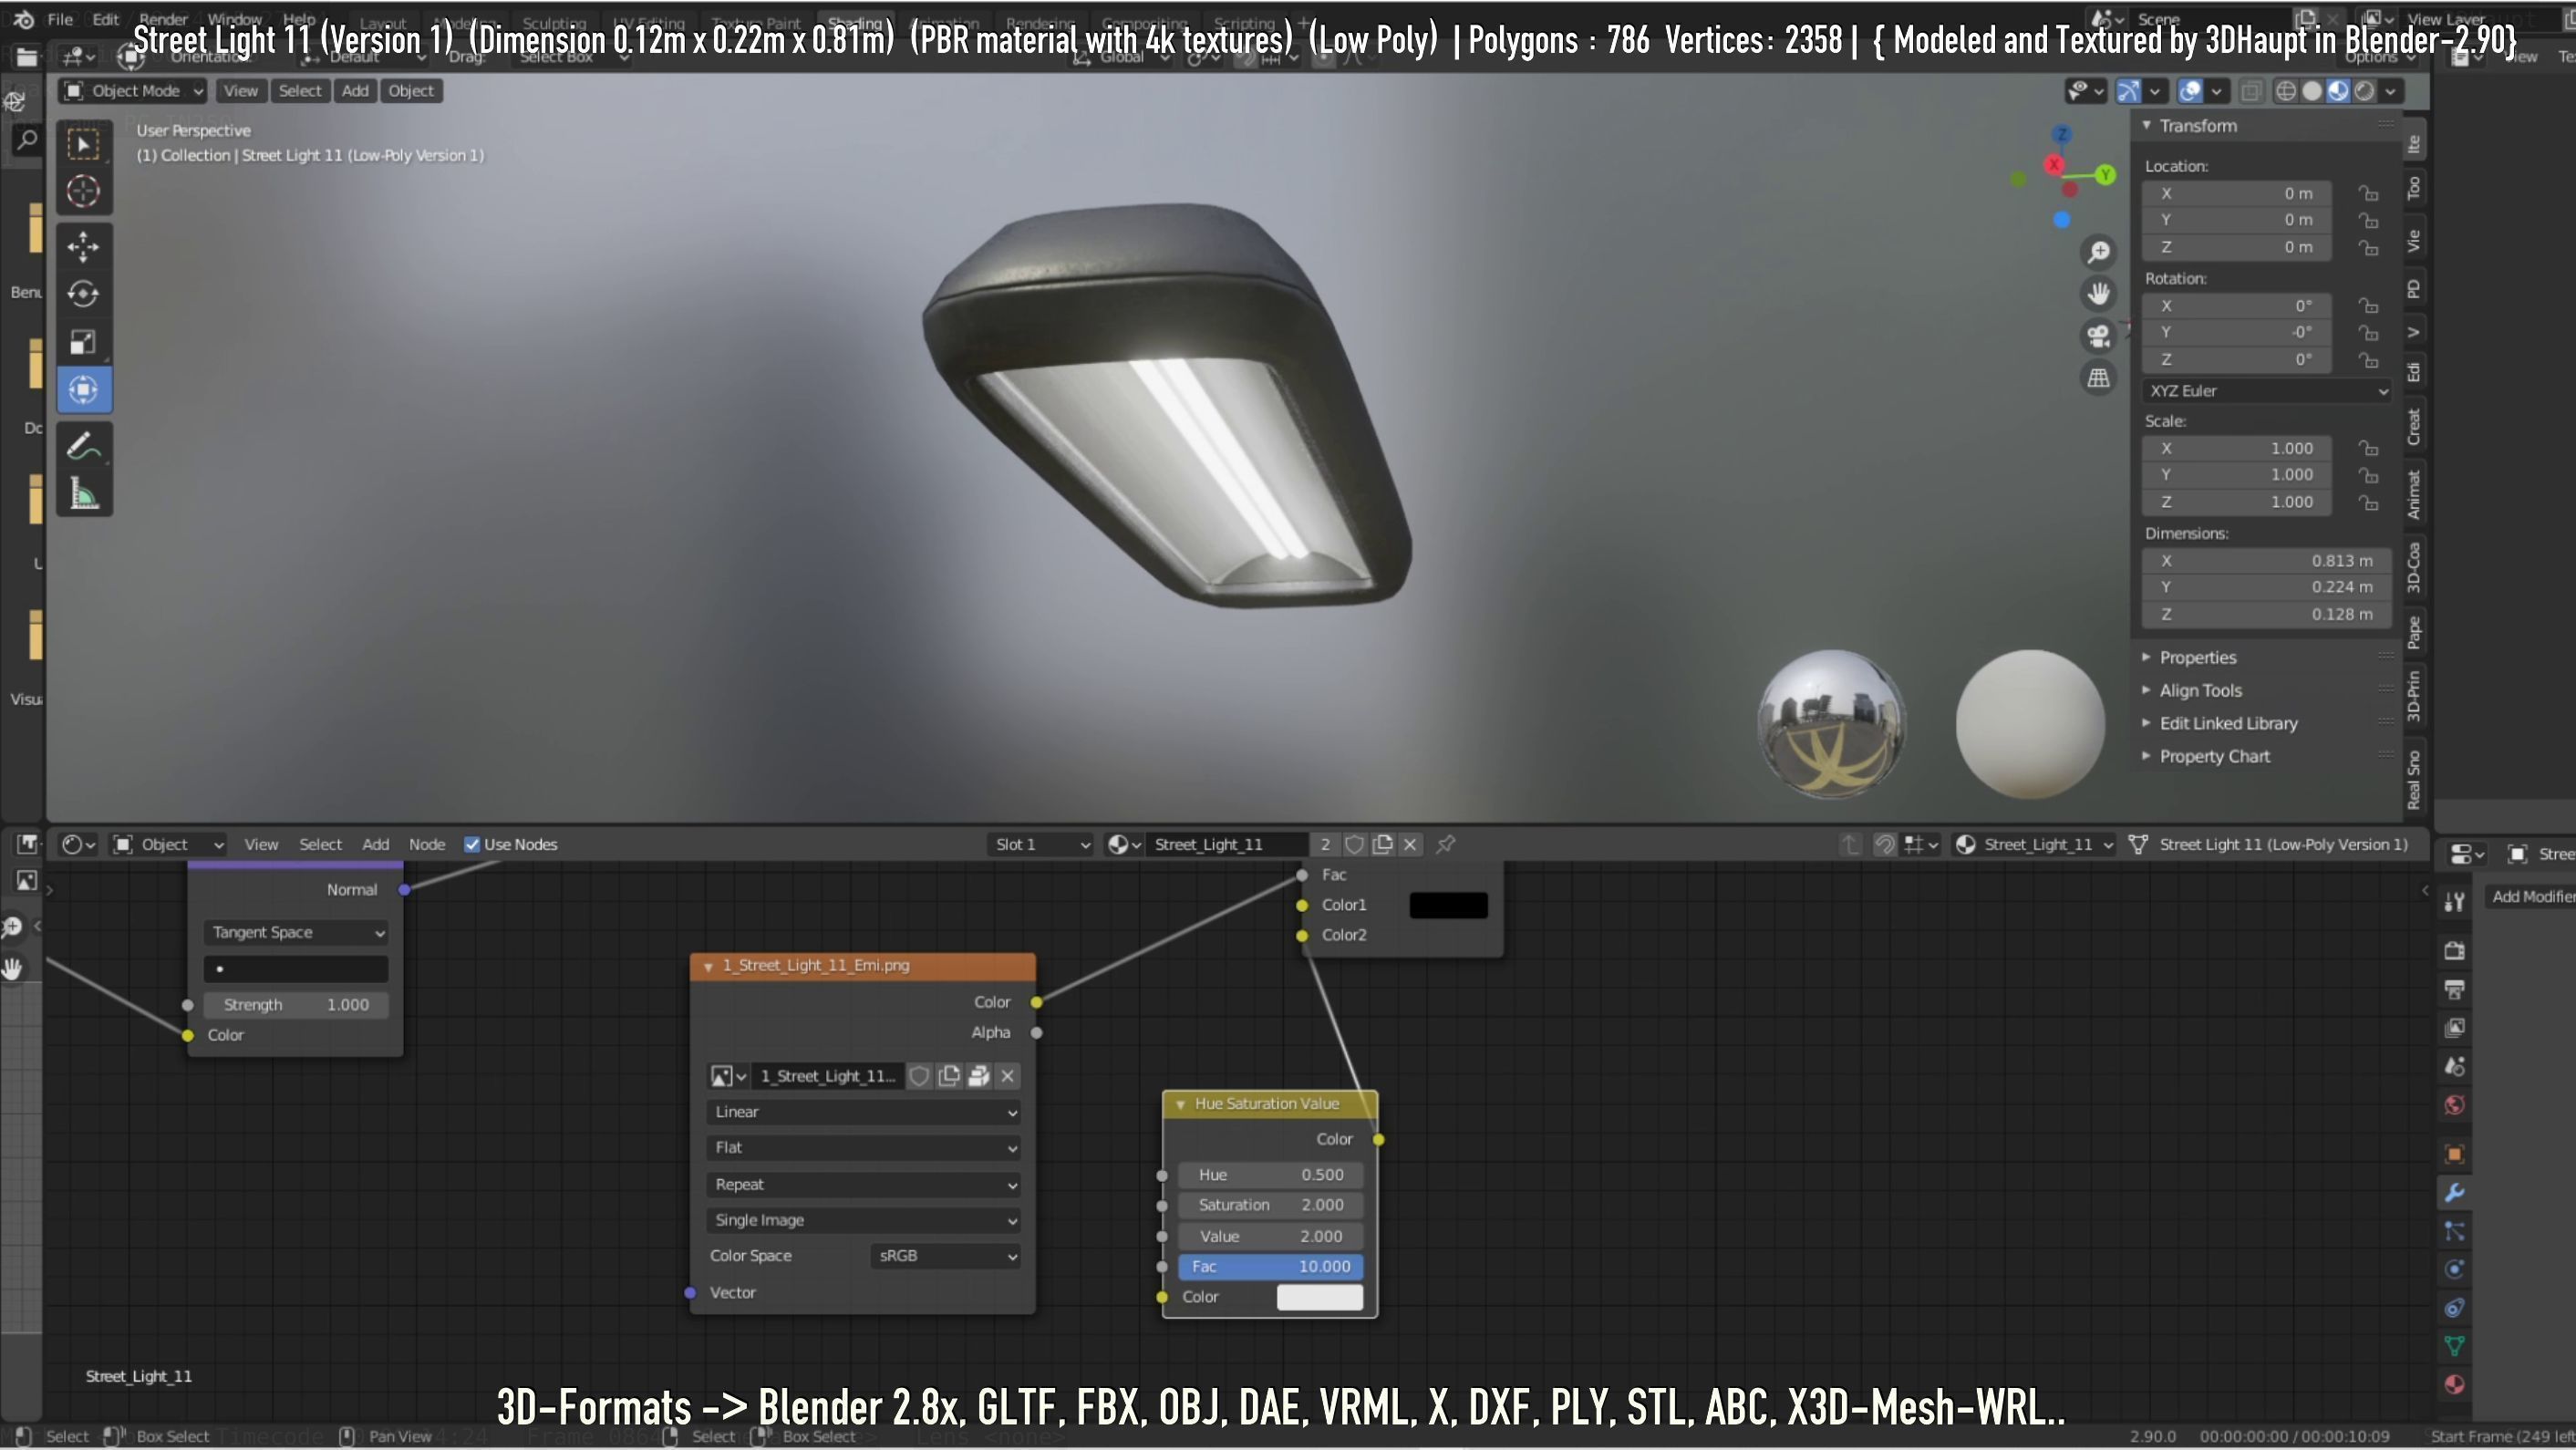Image resolution: width=2576 pixels, height=1450 pixels.
Task: Toggle fake user shield for Street_Light_11 material
Action: coord(1355,844)
